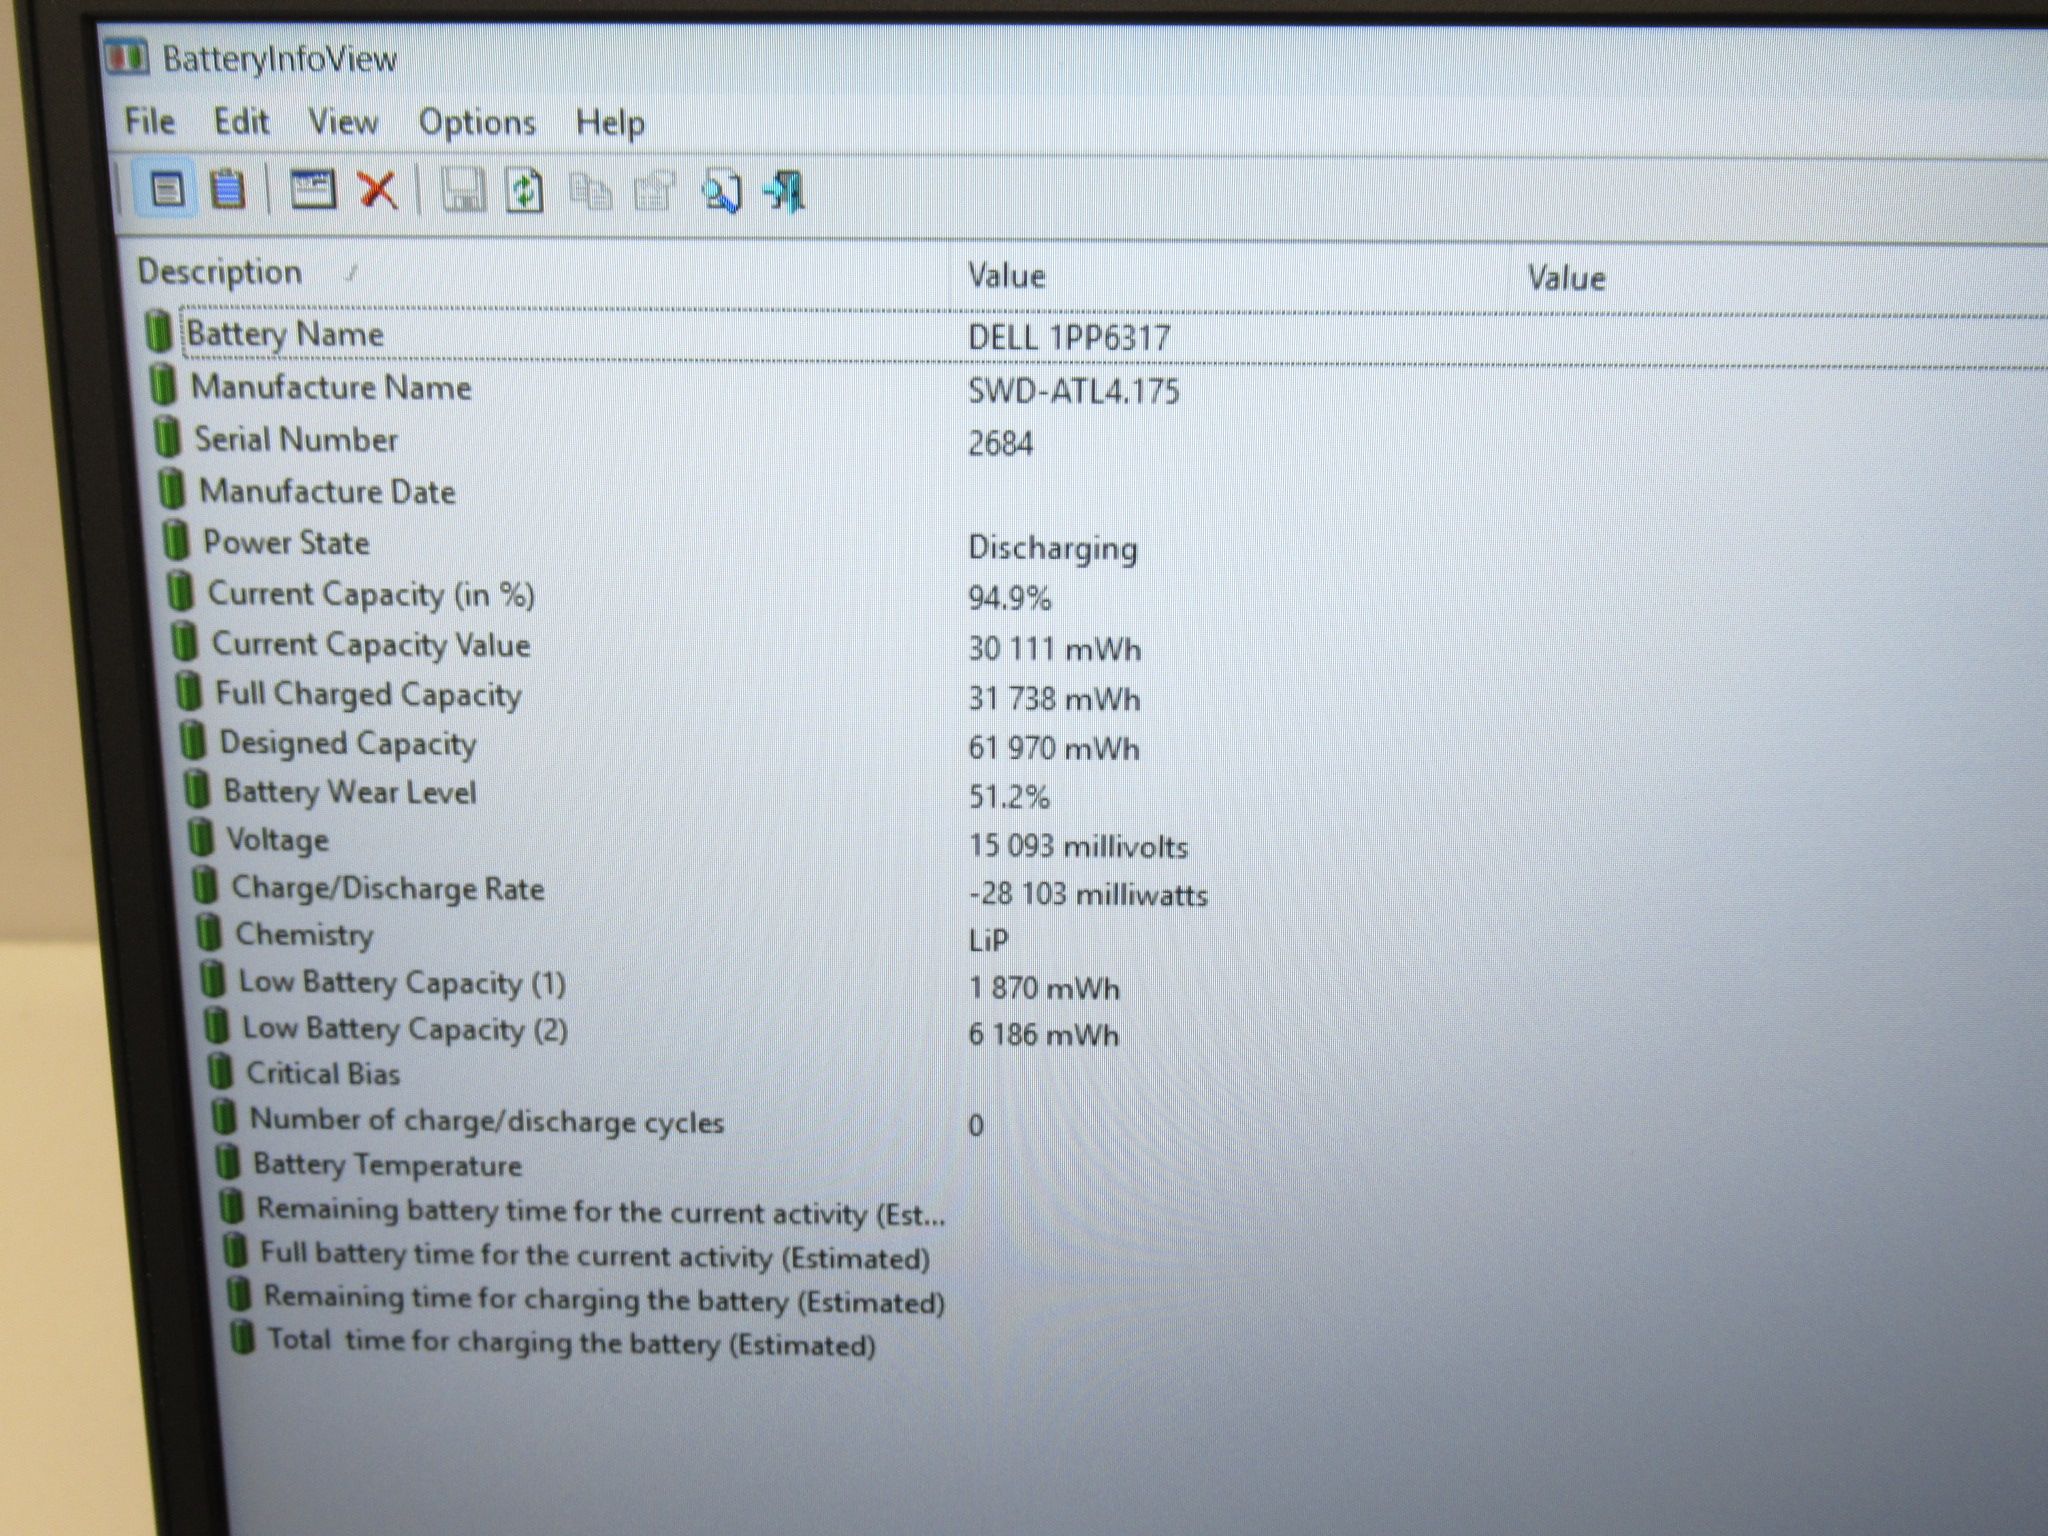Click the battery icon beside Serial Number

[x=168, y=438]
